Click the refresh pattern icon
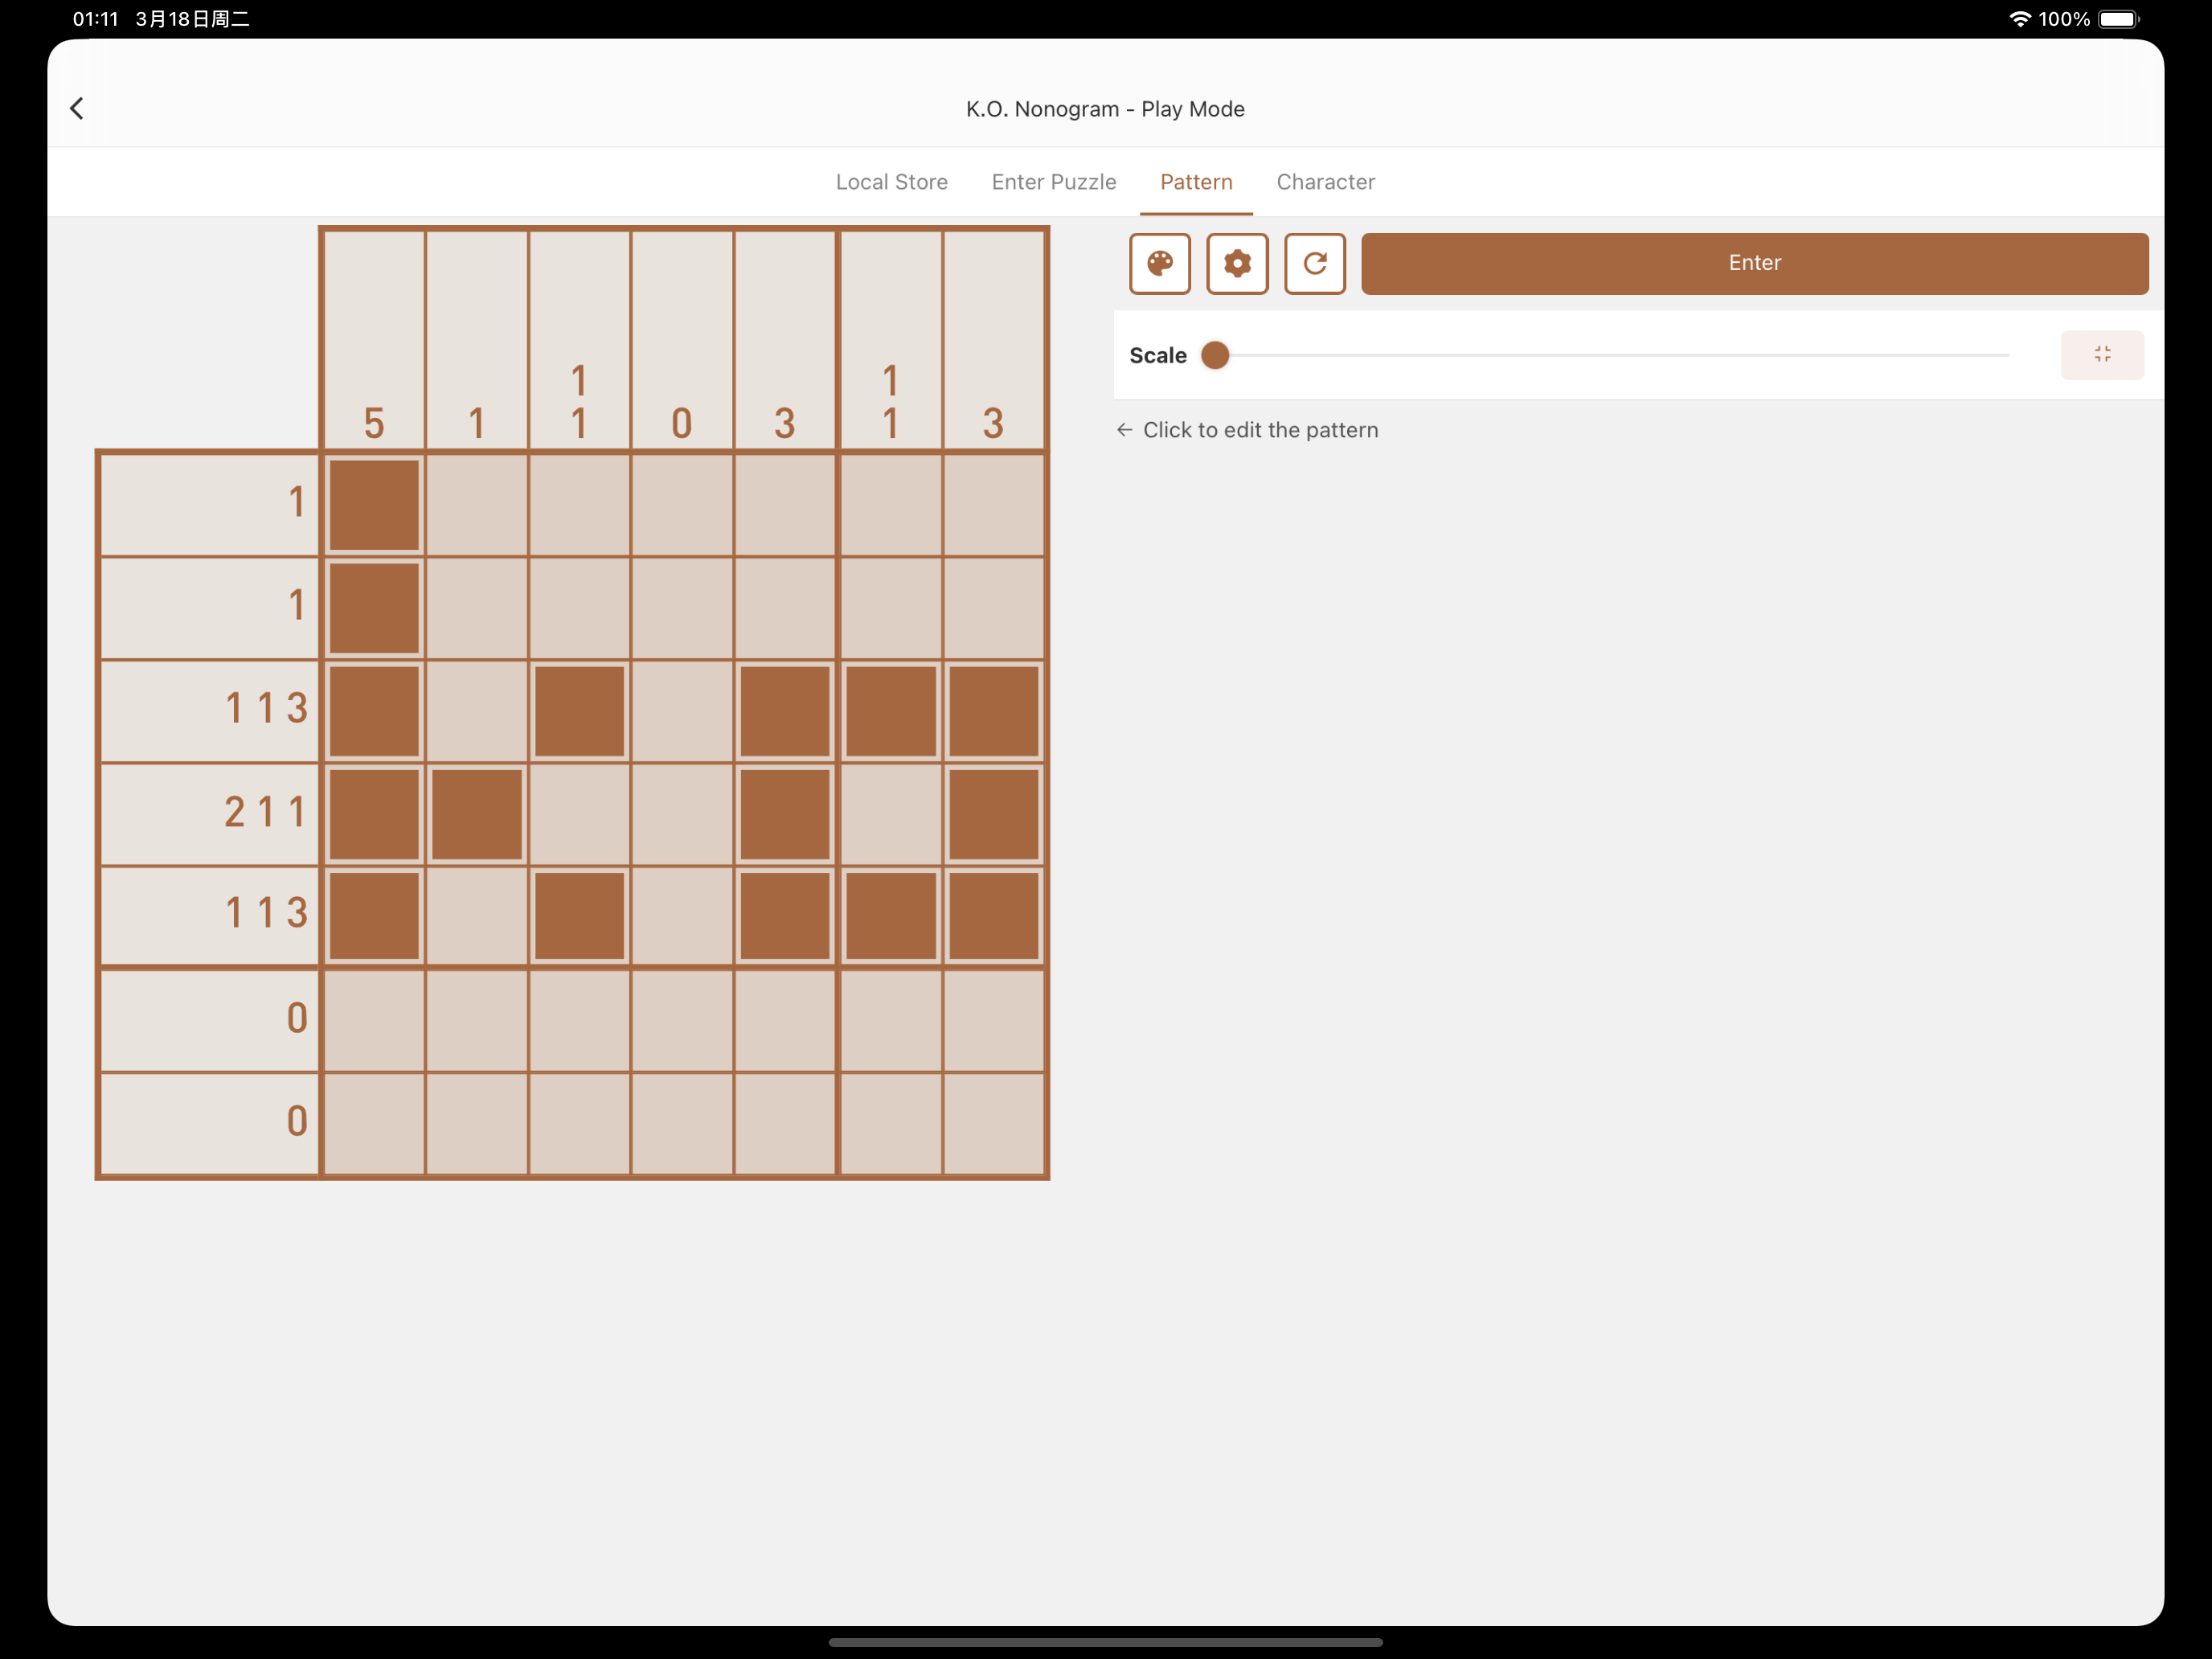The width and height of the screenshot is (2212, 1659). (x=1314, y=264)
